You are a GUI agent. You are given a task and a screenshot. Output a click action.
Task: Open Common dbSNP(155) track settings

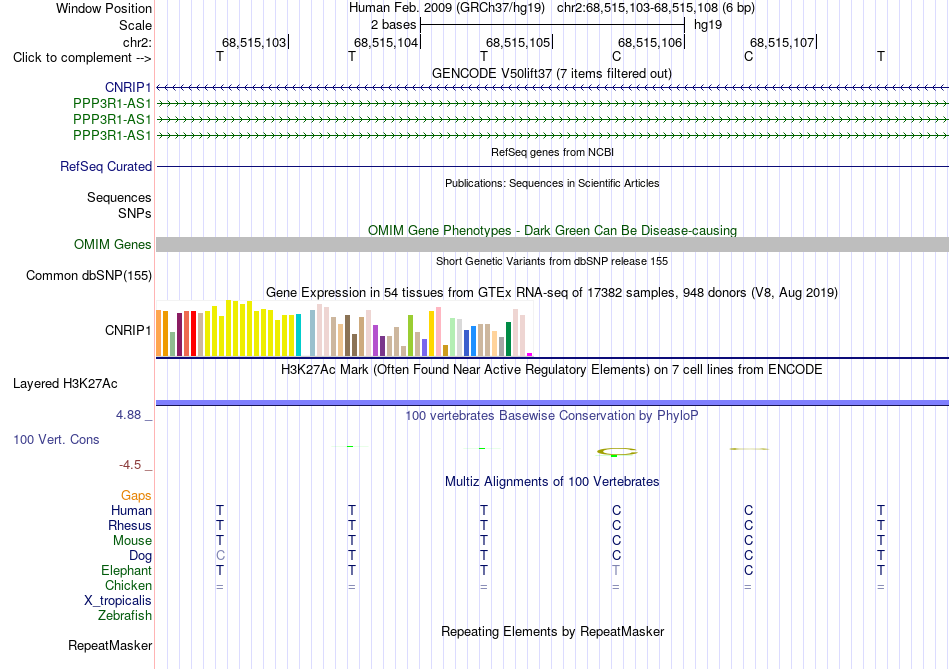[88, 276]
